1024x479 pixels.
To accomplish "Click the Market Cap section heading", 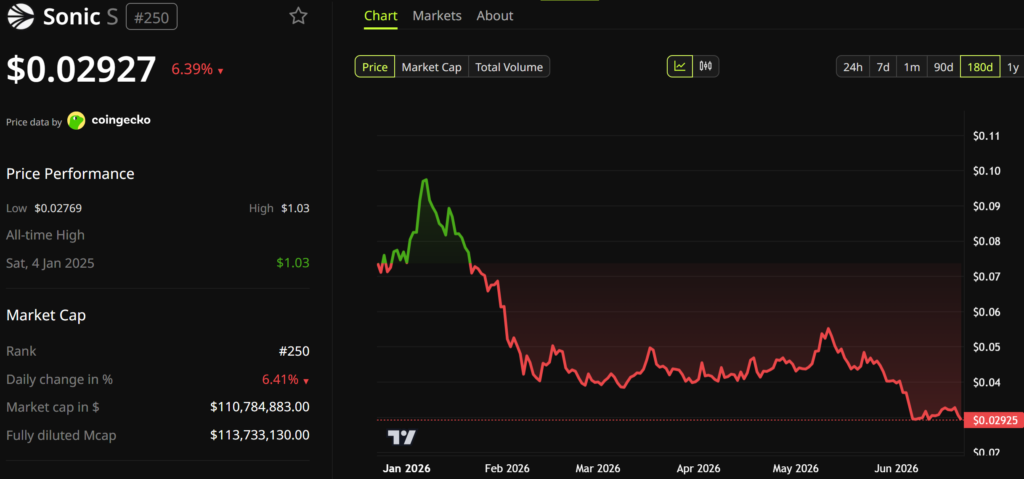I will click(x=46, y=315).
